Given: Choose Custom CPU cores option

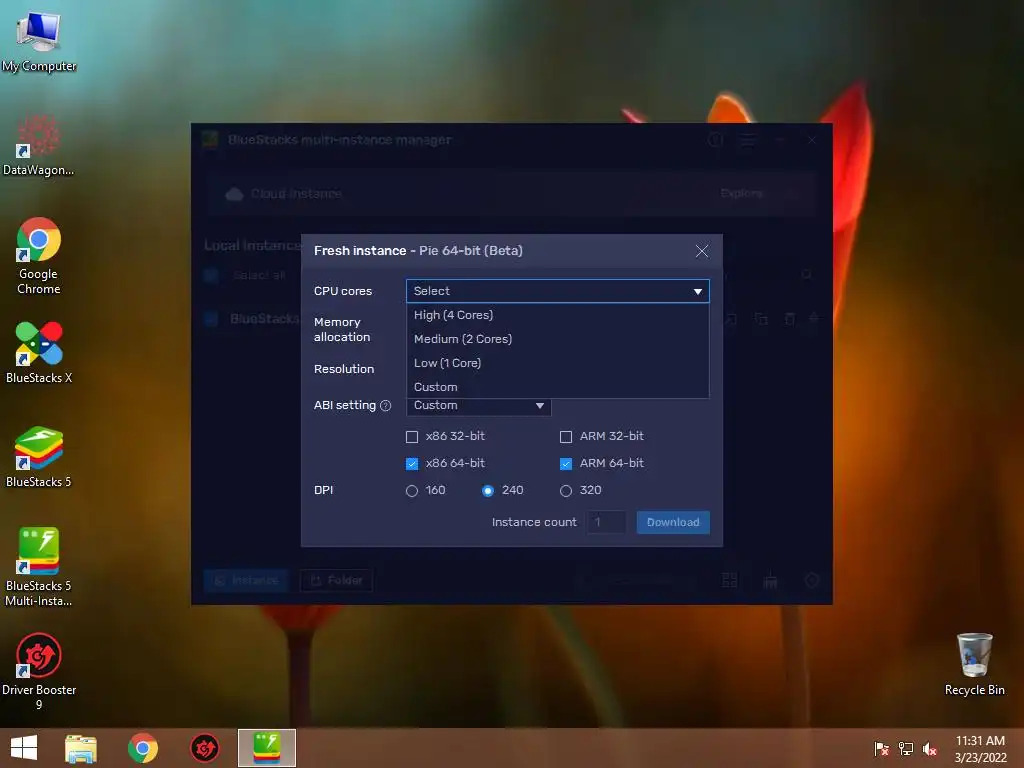Looking at the screenshot, I should point(558,387).
